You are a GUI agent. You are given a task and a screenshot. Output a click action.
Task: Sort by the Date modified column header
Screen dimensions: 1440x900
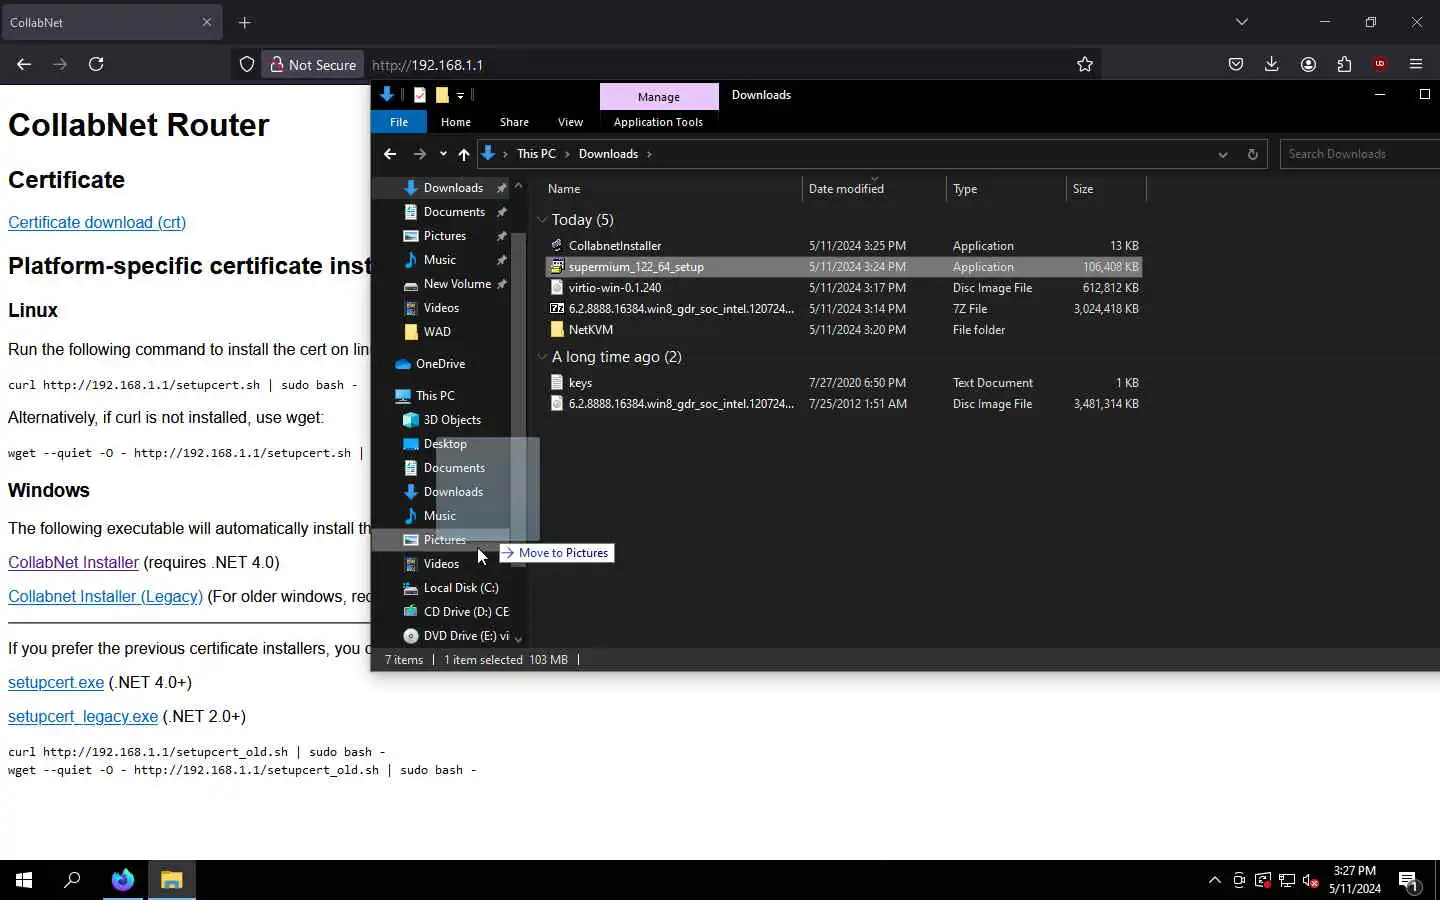(874, 189)
